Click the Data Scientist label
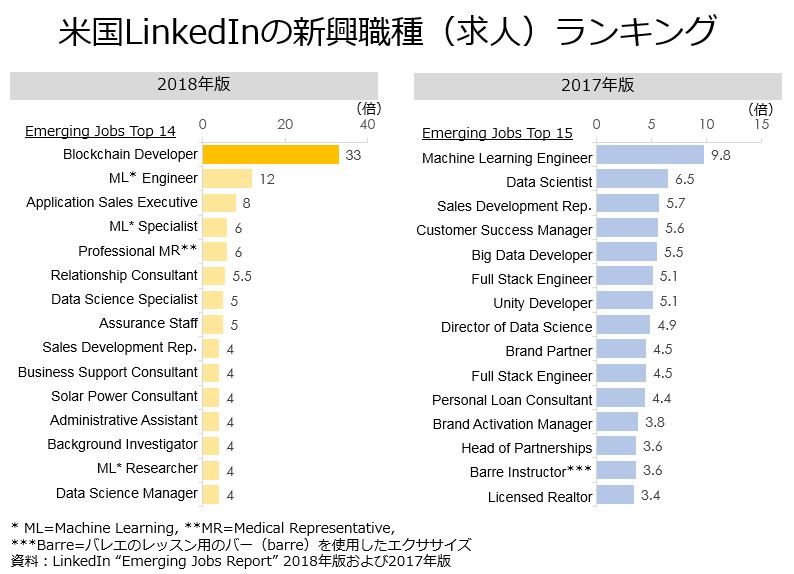Viewport: 794px width, 574px height. tap(549, 182)
